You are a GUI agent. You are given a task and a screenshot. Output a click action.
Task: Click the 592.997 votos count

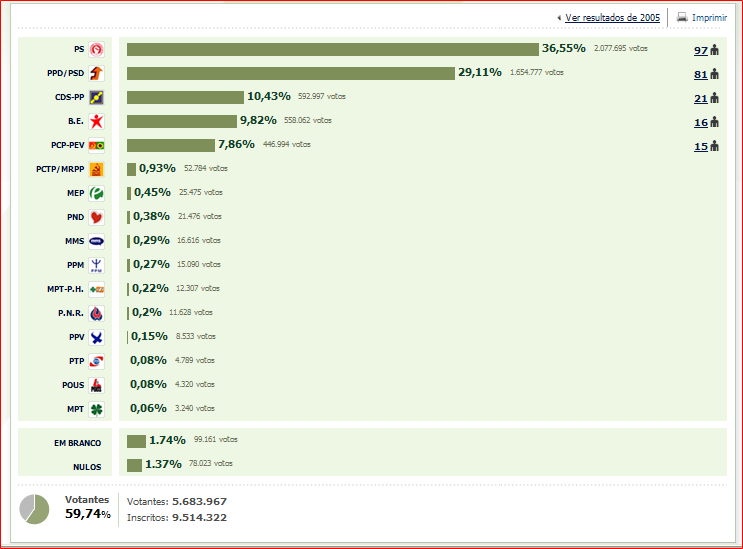322,96
